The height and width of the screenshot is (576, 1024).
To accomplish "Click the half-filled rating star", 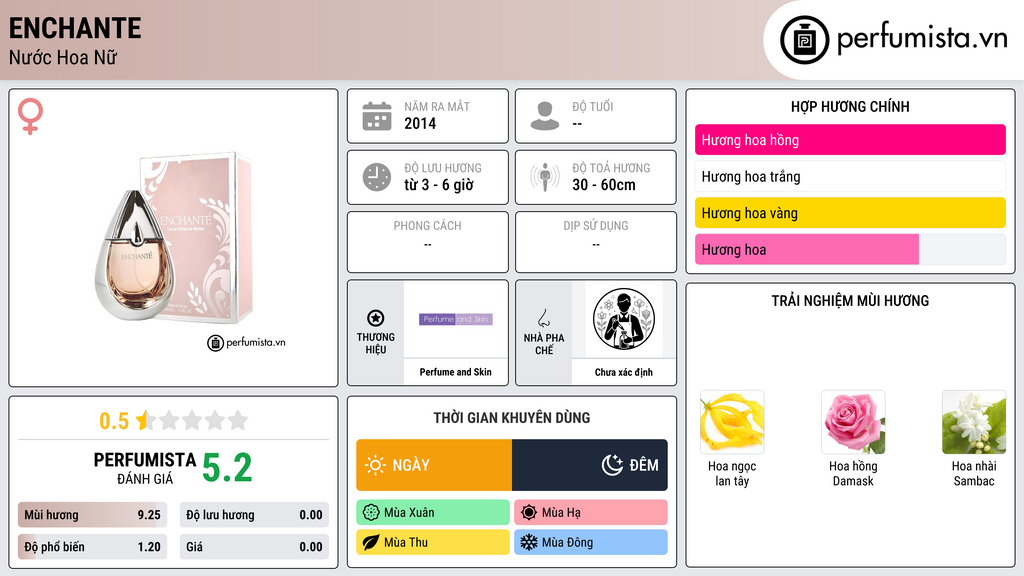I will coord(145,420).
